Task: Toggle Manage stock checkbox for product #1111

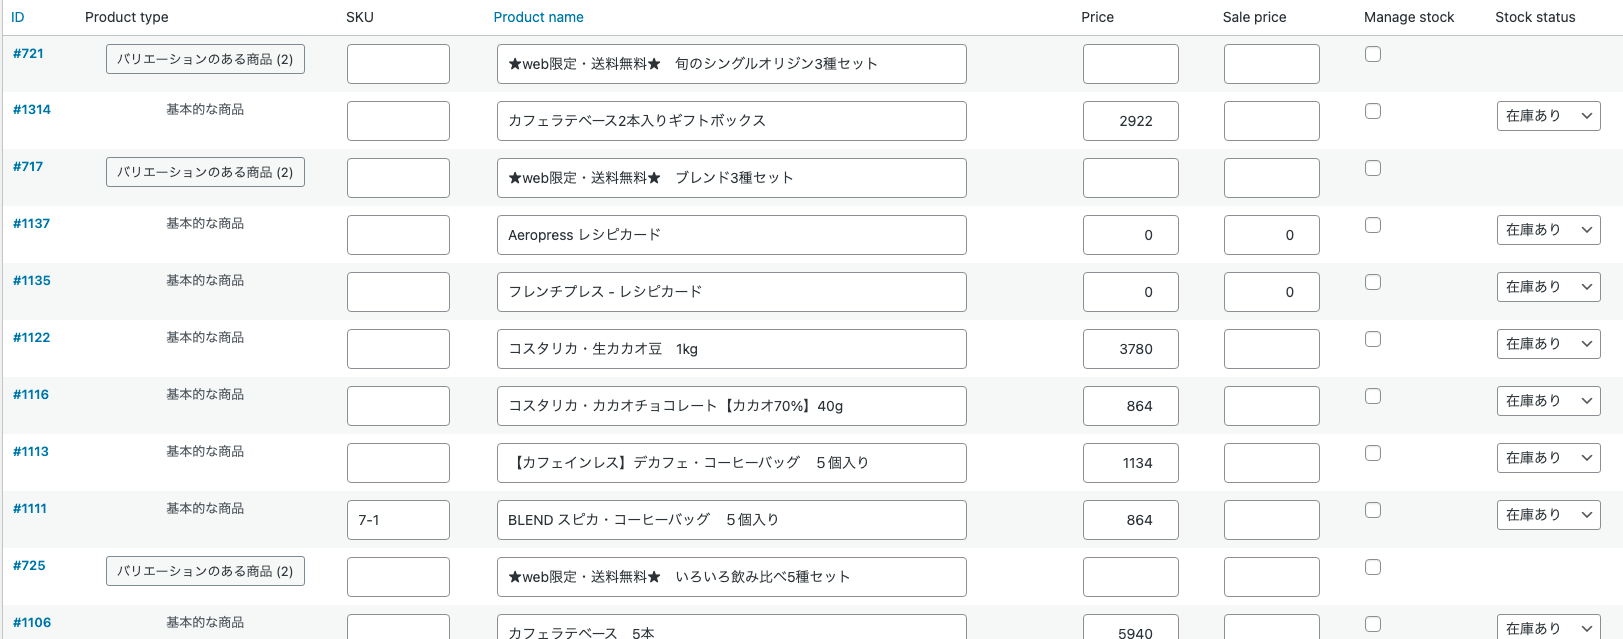Action: (1373, 510)
